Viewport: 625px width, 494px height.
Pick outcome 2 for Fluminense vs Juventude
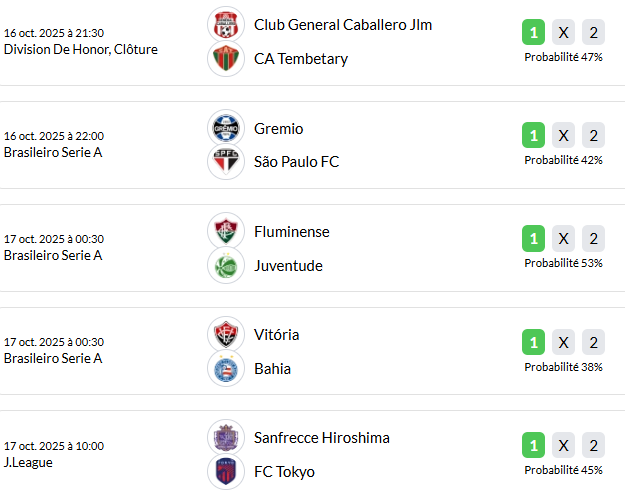coord(594,238)
